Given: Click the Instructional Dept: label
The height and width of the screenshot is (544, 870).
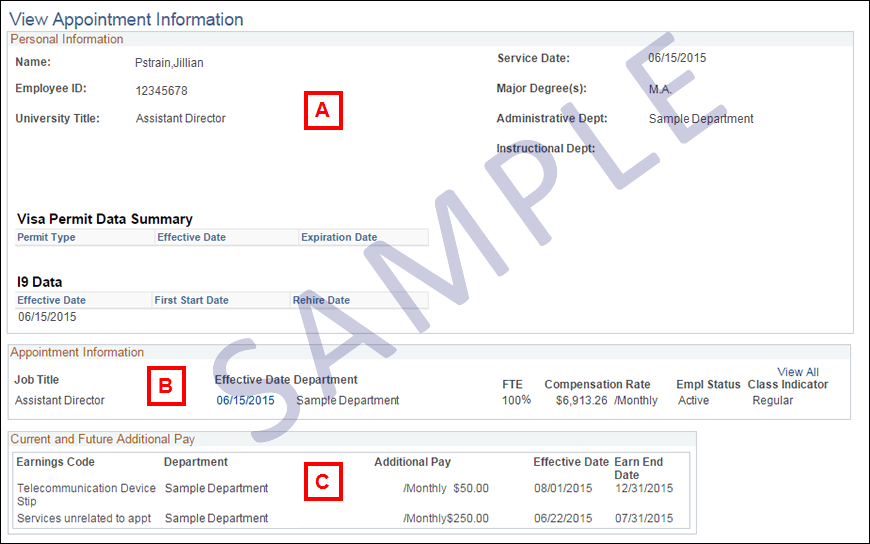Looking at the screenshot, I should pyautogui.click(x=546, y=148).
